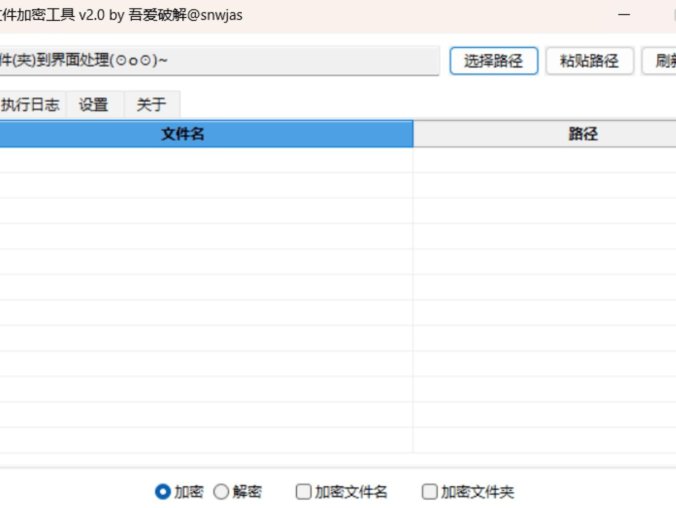
Task: Open the 关于 tab
Action: click(x=151, y=104)
